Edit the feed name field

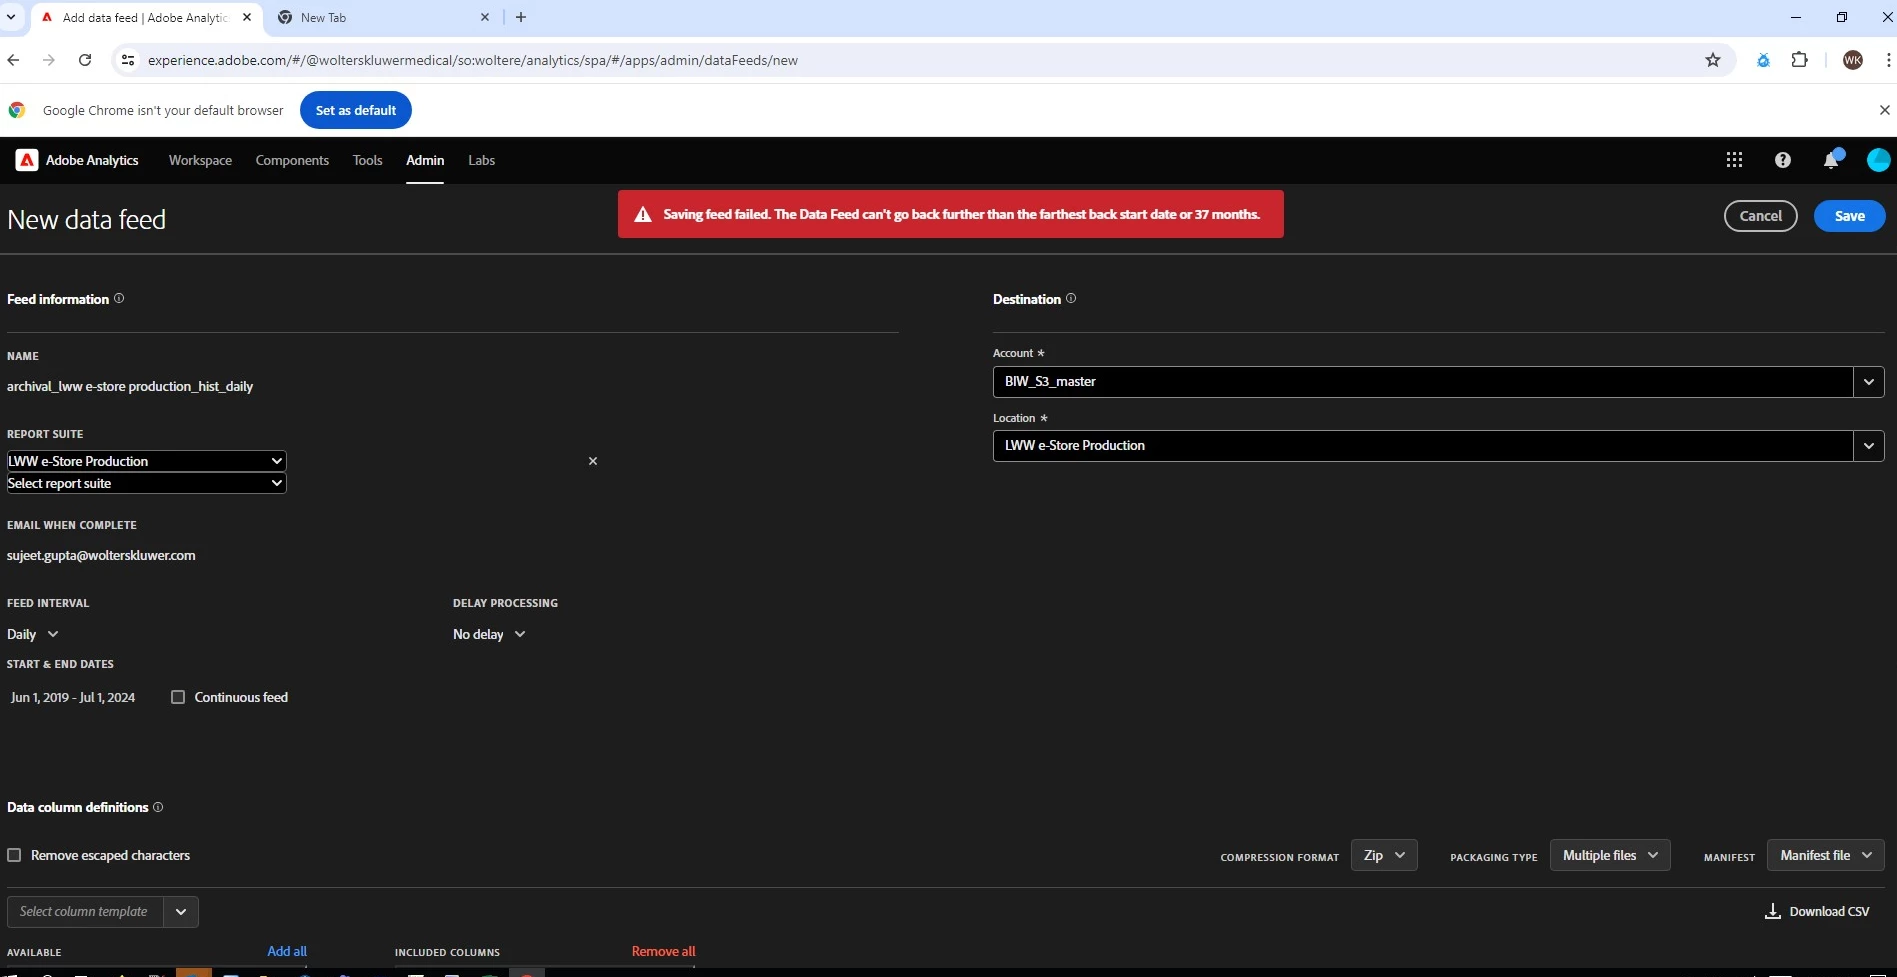[x=130, y=386]
